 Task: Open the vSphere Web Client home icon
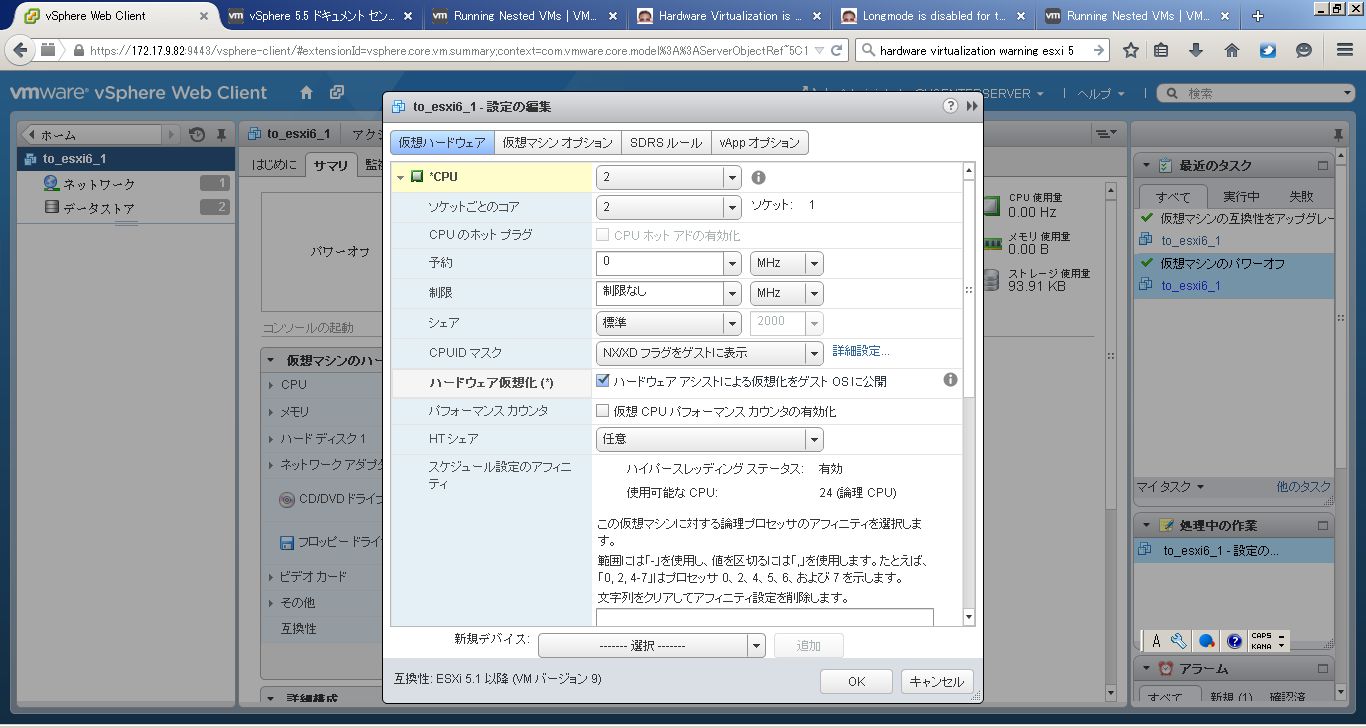[307, 92]
